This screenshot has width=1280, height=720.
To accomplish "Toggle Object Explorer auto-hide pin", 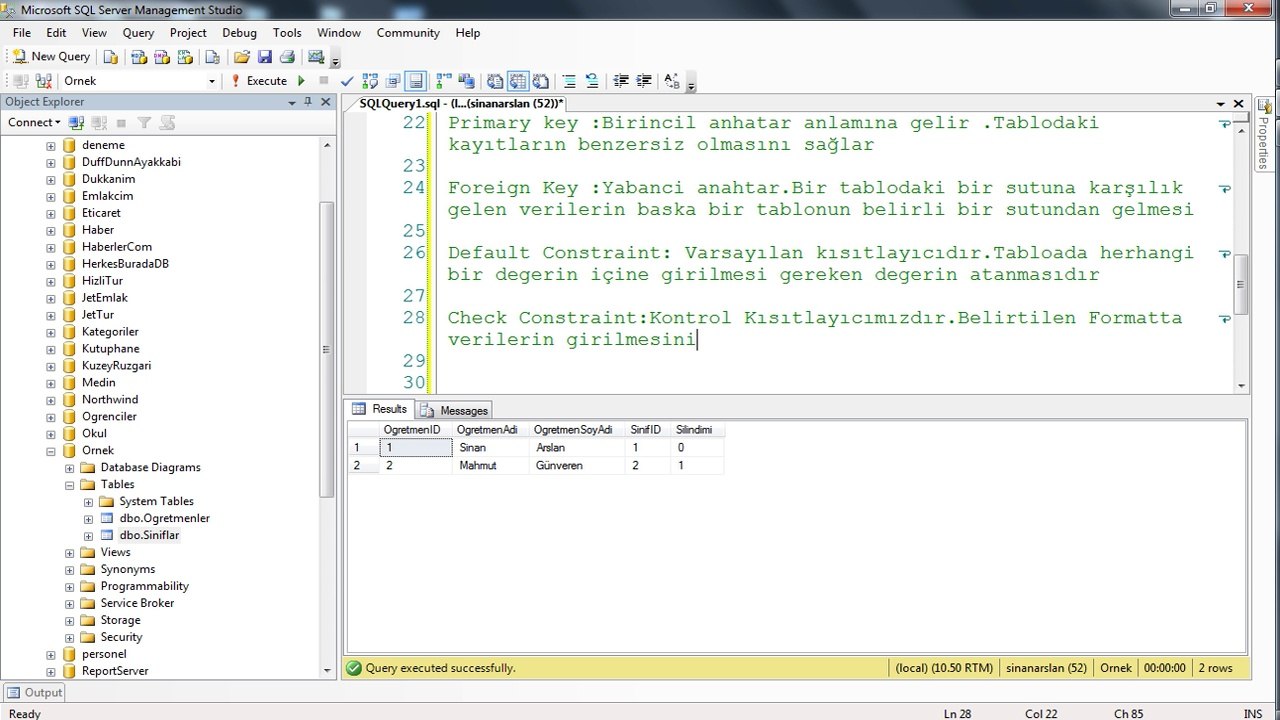I will (308, 102).
